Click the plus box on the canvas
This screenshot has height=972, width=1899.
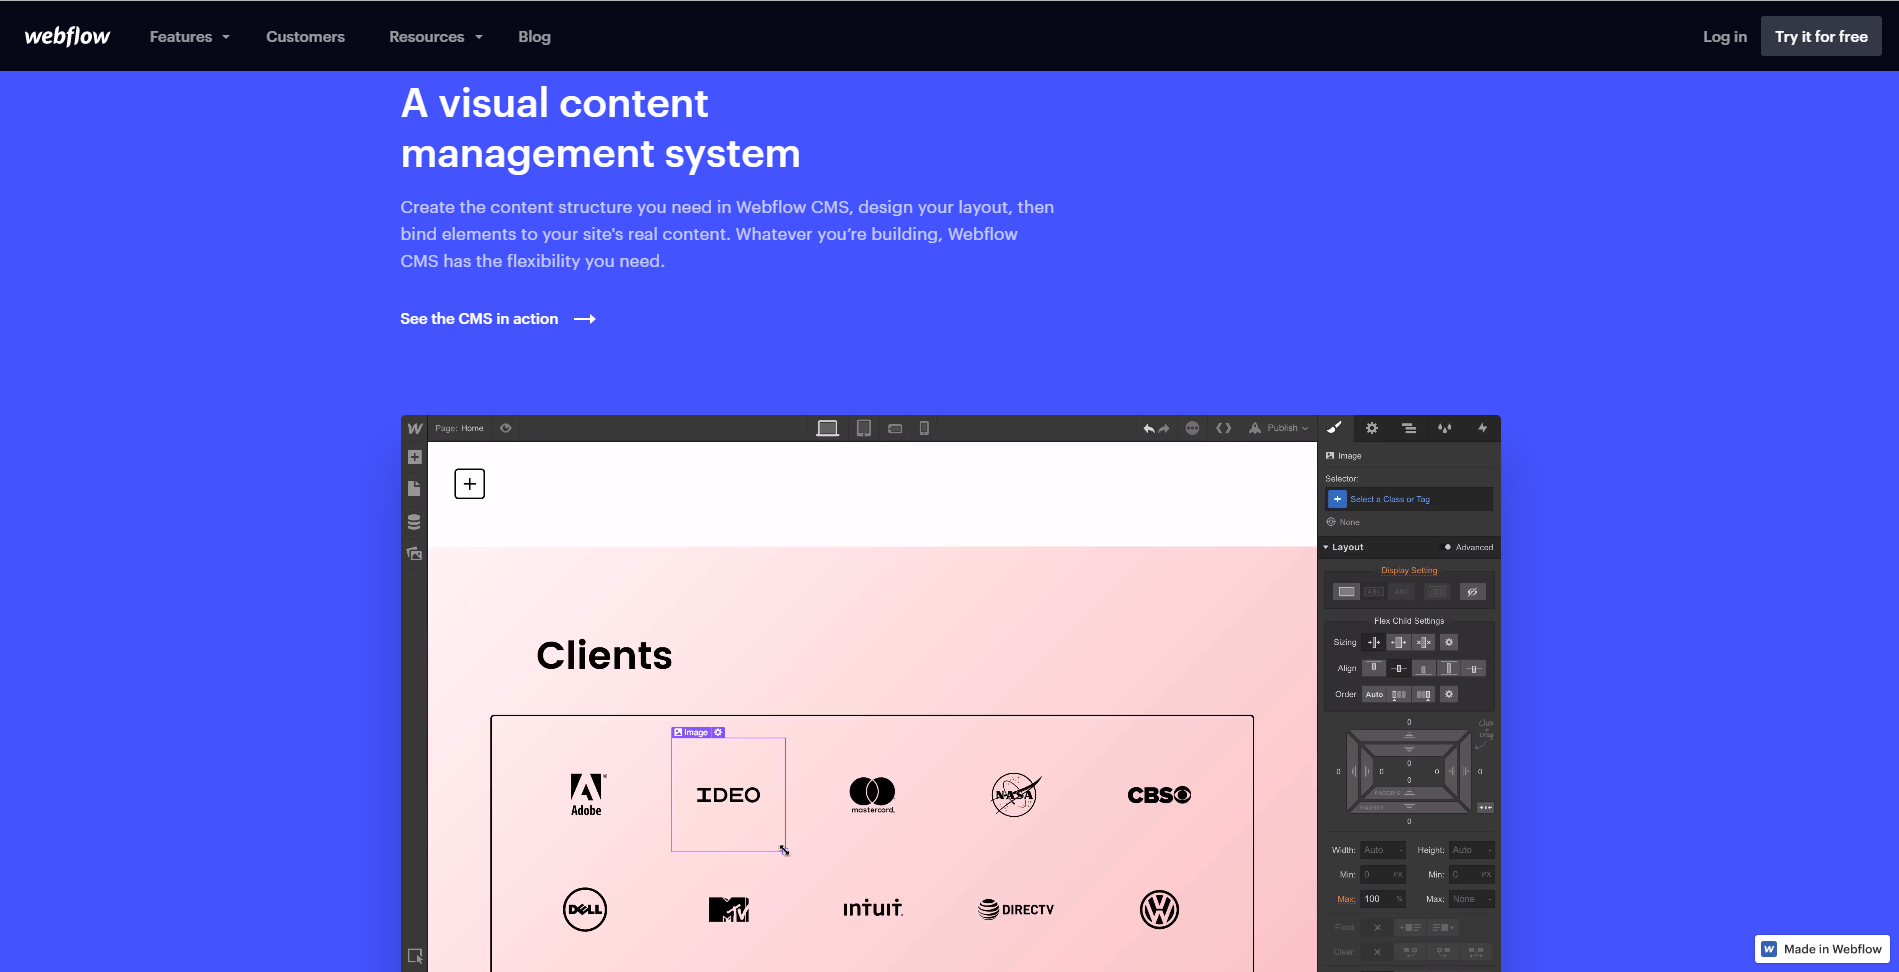[x=470, y=484]
